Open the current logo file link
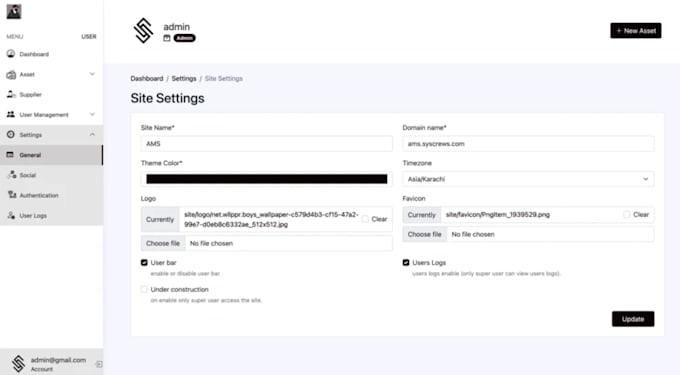The width and height of the screenshot is (680, 375). [x=271, y=219]
